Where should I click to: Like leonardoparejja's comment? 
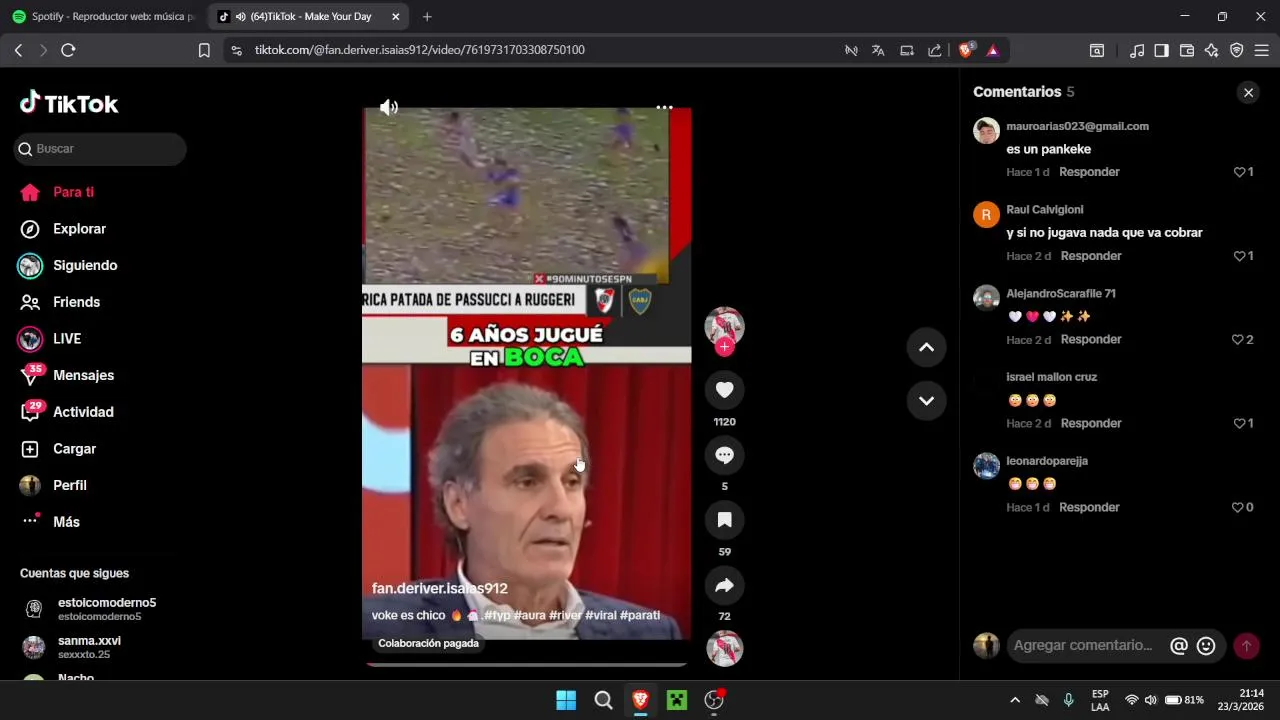[1243, 508]
